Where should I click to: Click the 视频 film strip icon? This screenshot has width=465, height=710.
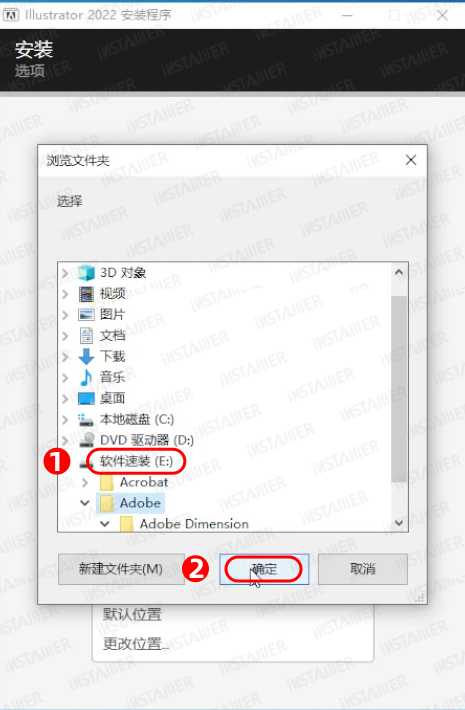(x=86, y=294)
